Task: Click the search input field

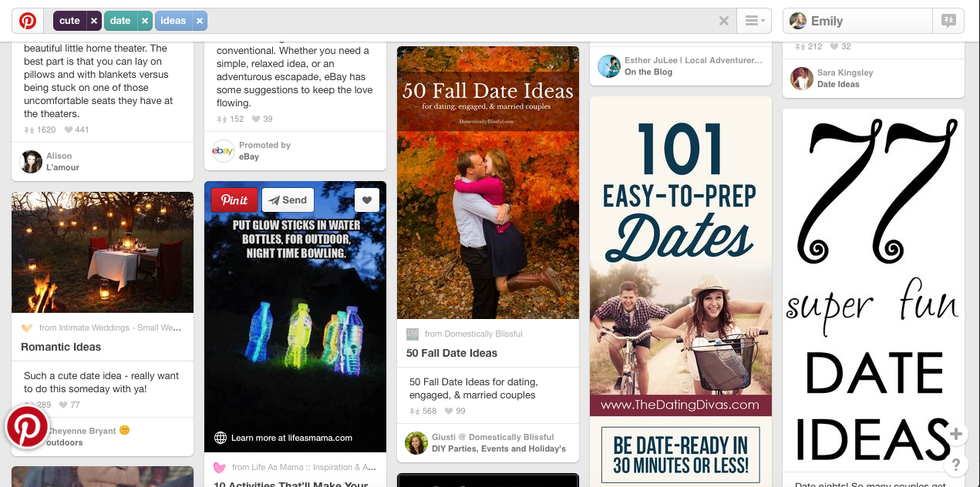Action: click(x=460, y=21)
